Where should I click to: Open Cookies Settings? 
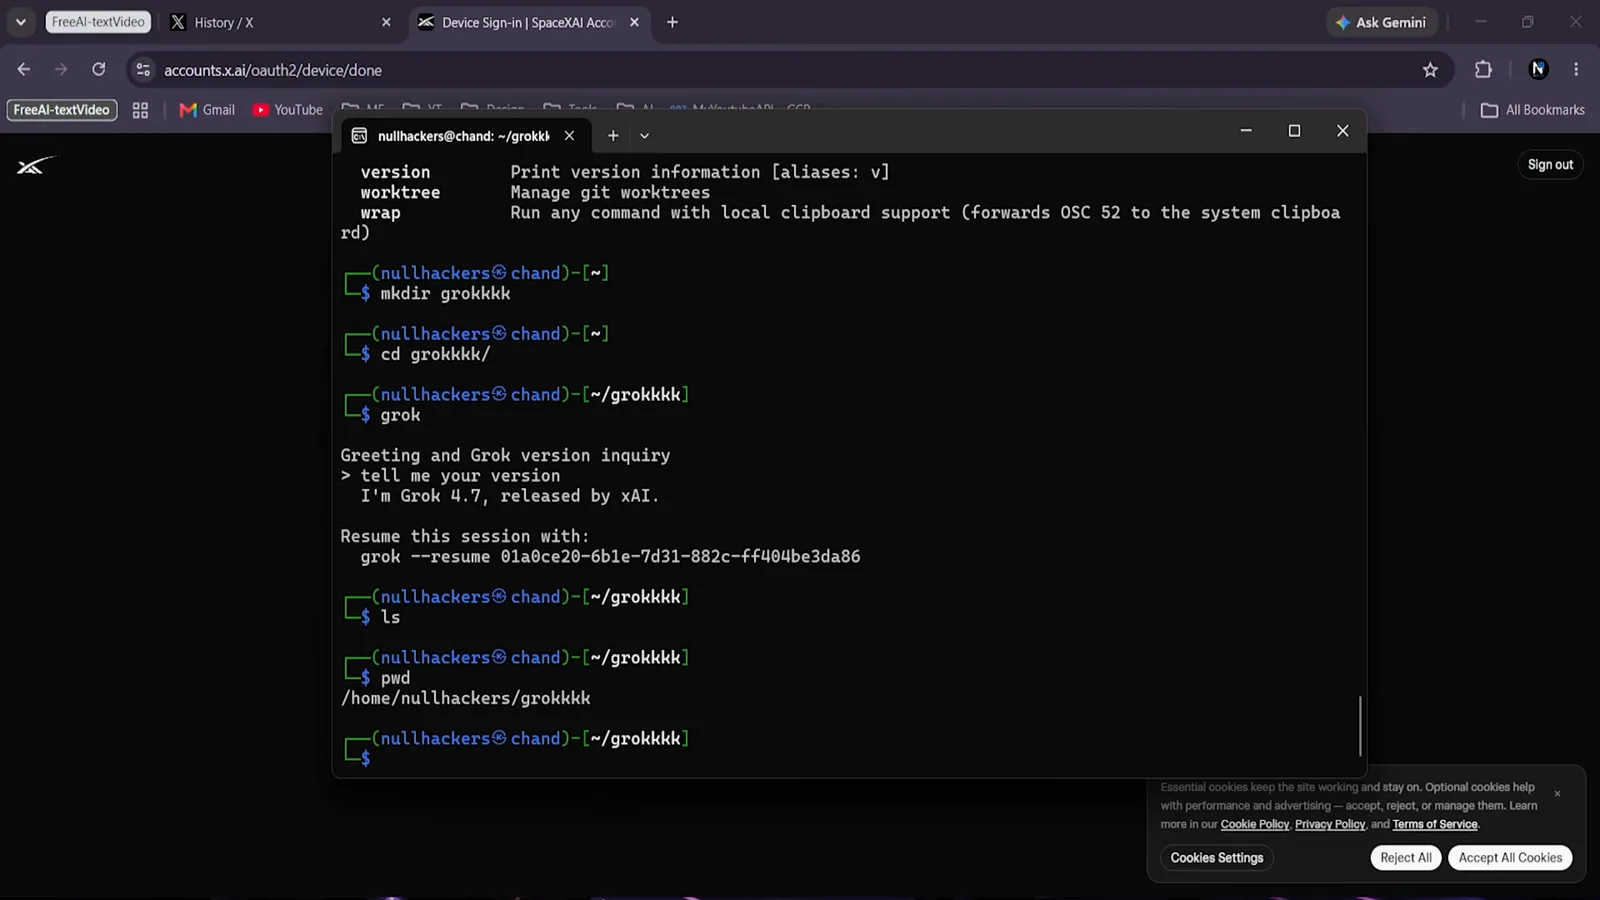1217,858
